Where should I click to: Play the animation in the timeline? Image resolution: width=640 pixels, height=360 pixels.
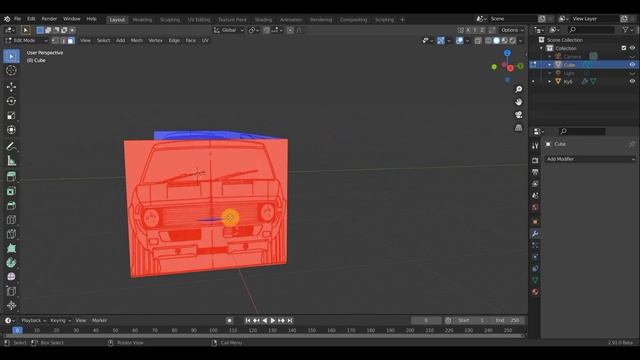coord(273,321)
